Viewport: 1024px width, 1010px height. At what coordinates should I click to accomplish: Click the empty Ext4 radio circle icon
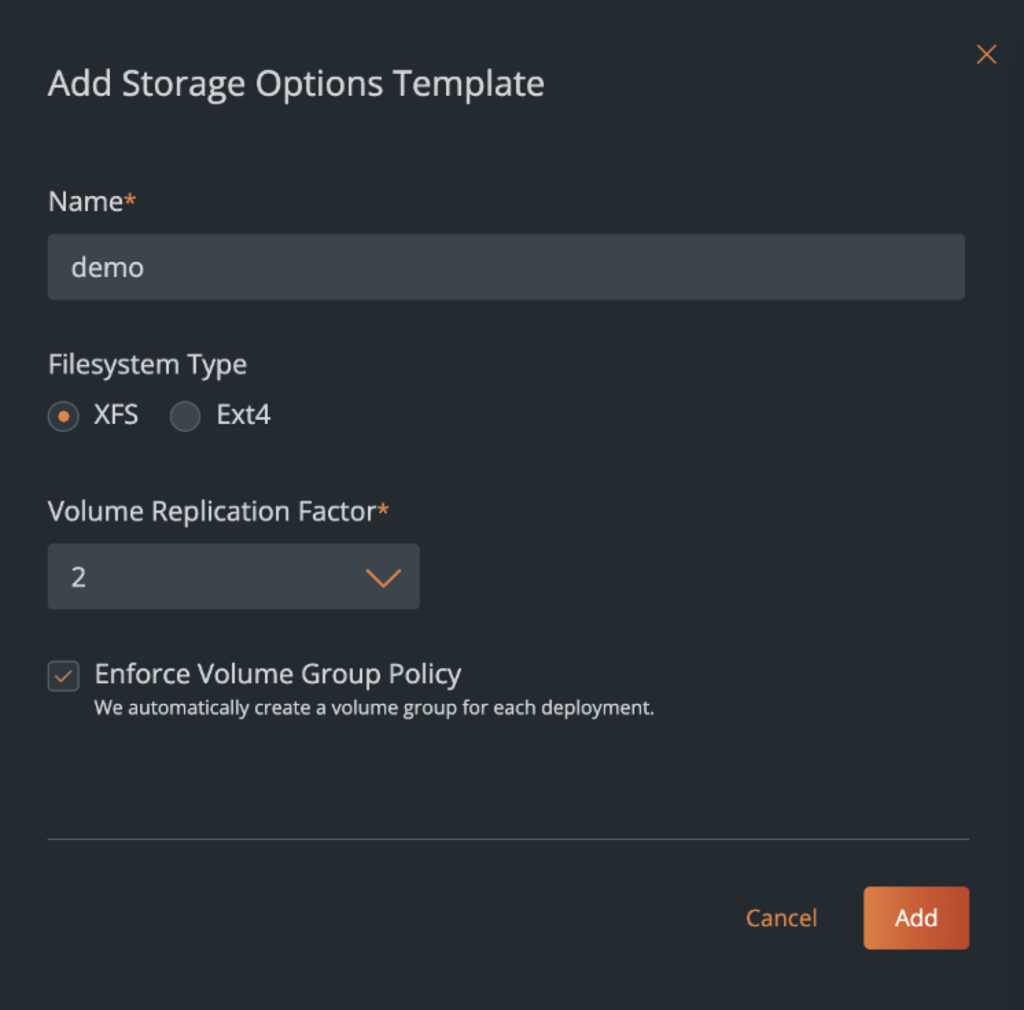[185, 416]
